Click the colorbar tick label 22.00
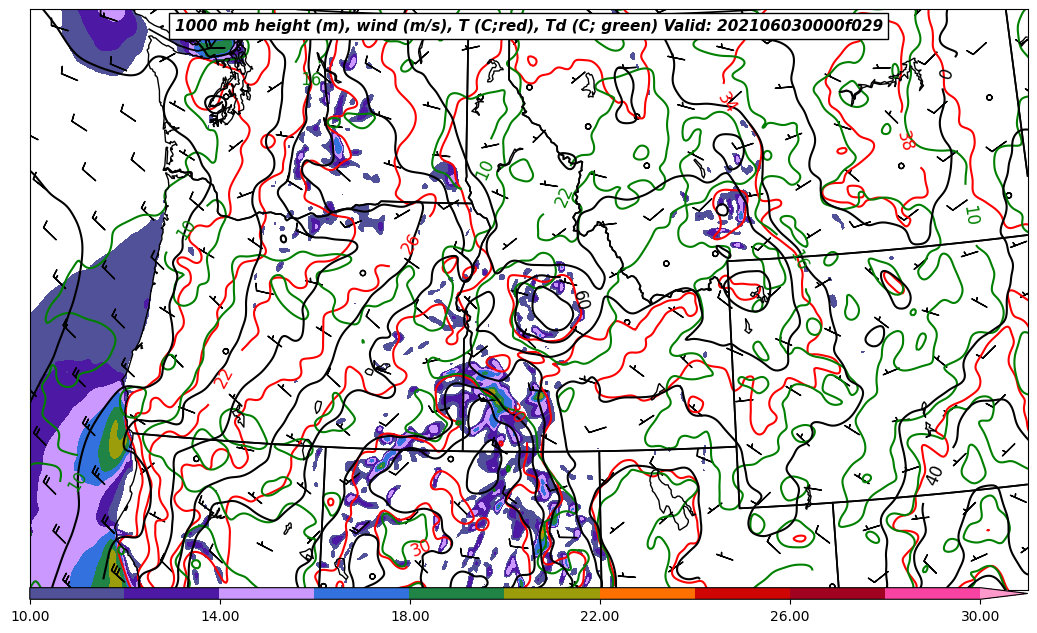Image resolution: width=1037 pixels, height=633 pixels. (600, 616)
